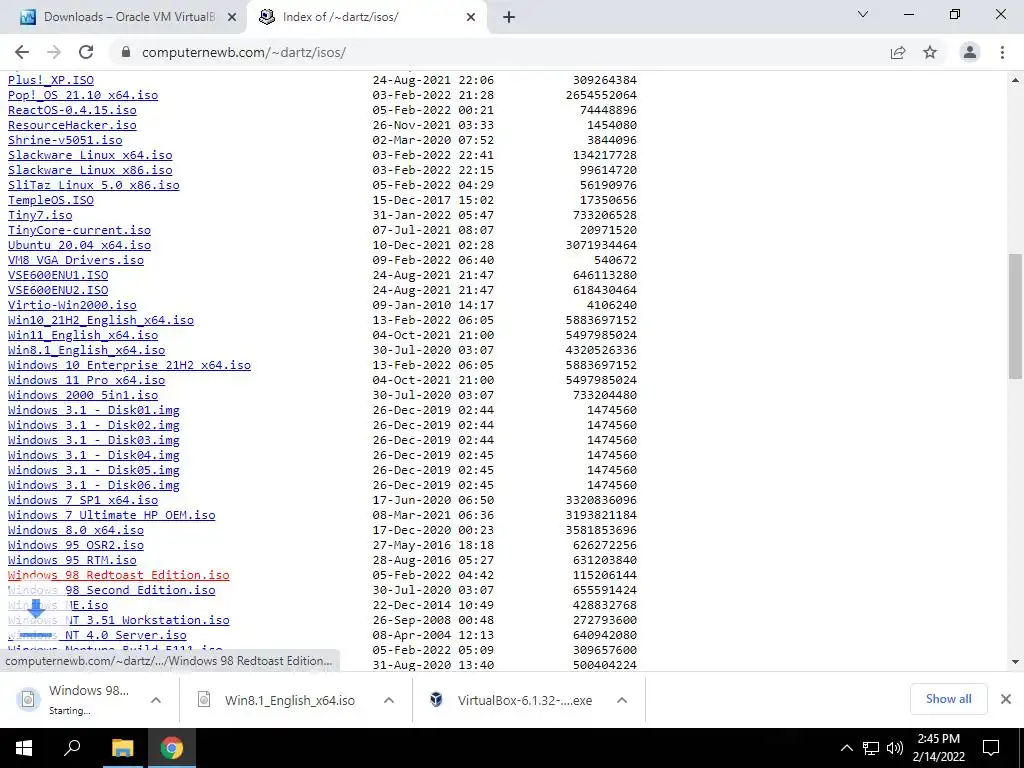The image size is (1024, 768).
Task: Click the ResourceHacker.iso link
Action: 72,125
